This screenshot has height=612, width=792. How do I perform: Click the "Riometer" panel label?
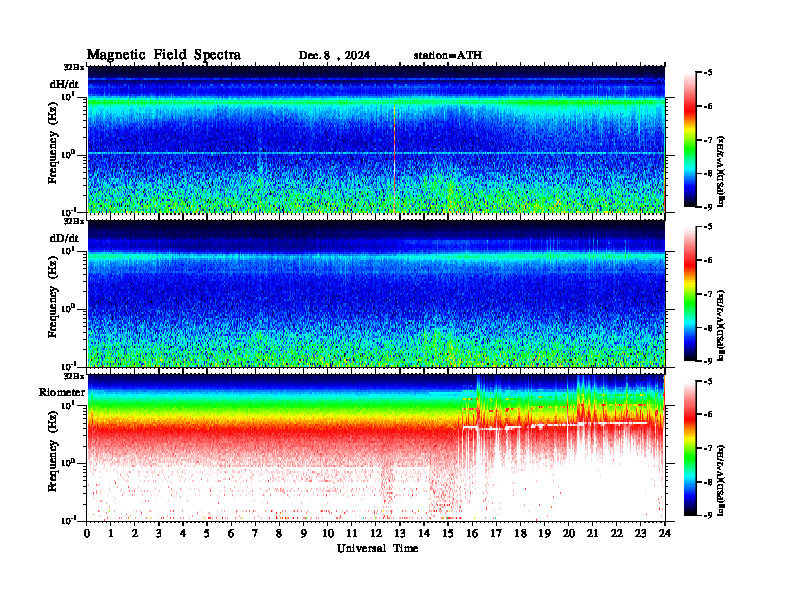[x=62, y=392]
